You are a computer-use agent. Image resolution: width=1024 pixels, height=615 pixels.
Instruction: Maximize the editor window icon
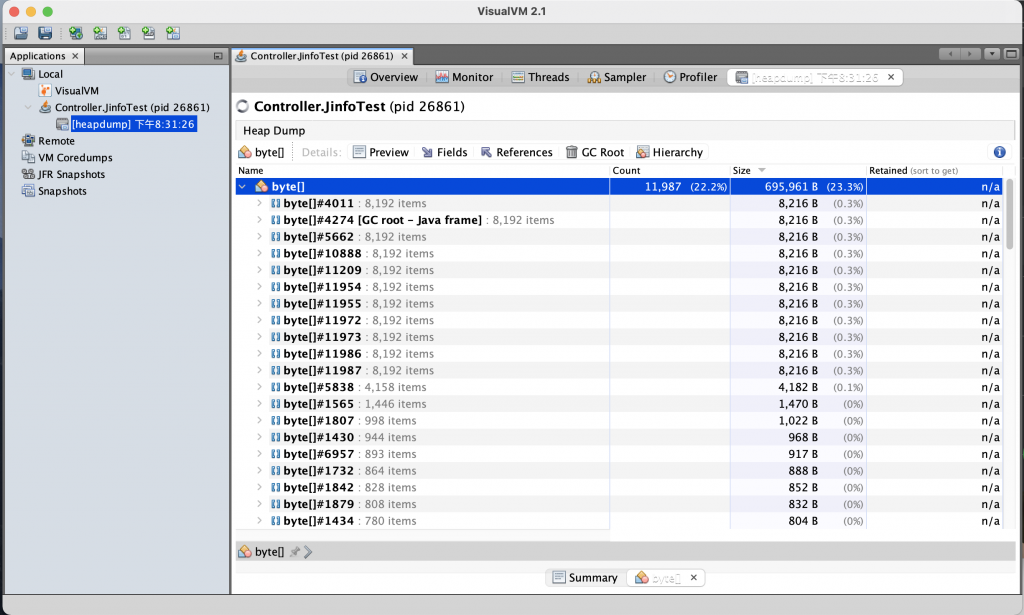[1011, 54]
